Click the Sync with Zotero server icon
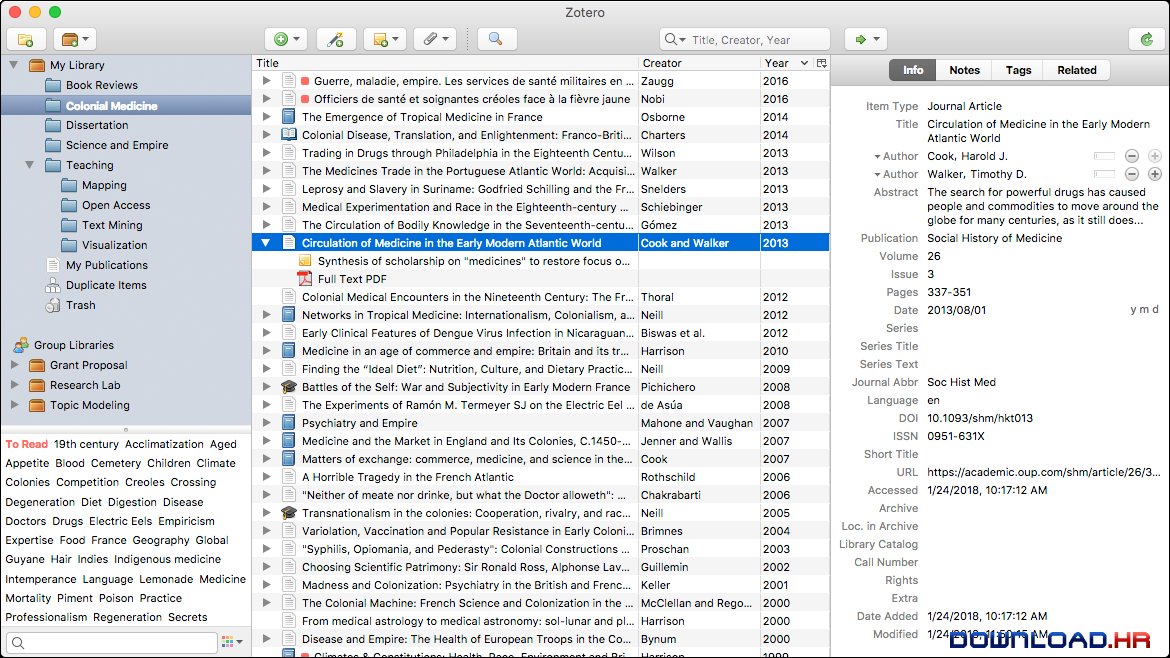The height and width of the screenshot is (658, 1170). click(x=1147, y=40)
